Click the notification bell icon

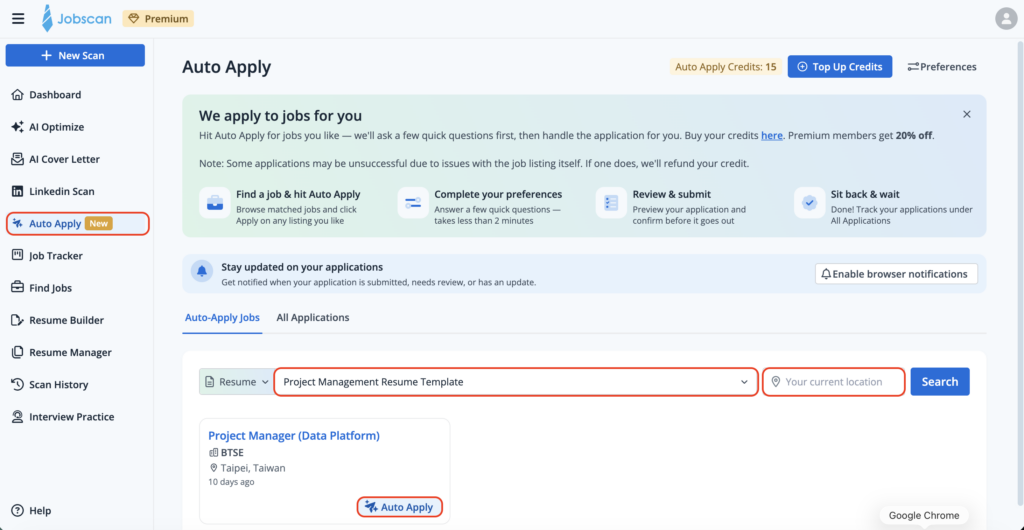point(202,271)
